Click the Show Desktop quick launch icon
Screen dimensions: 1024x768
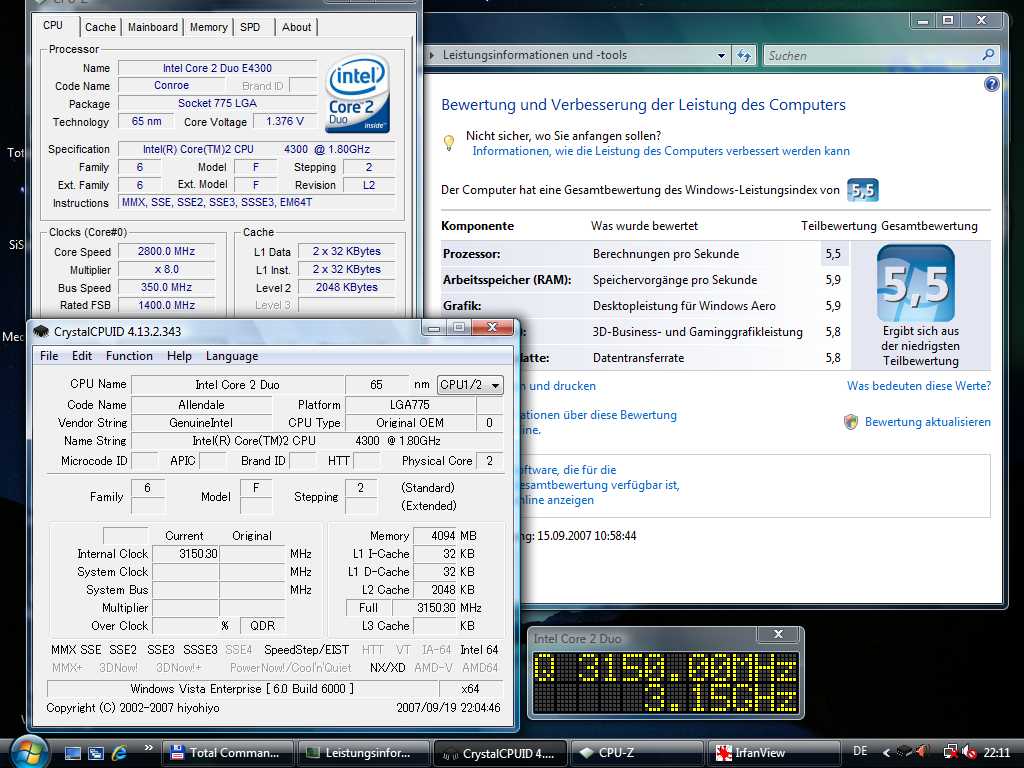click(72, 752)
